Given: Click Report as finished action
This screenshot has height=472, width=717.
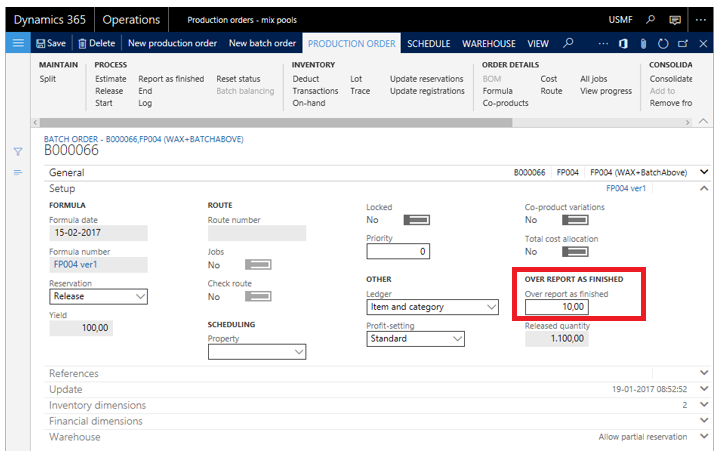Looking at the screenshot, I should coord(171,79).
